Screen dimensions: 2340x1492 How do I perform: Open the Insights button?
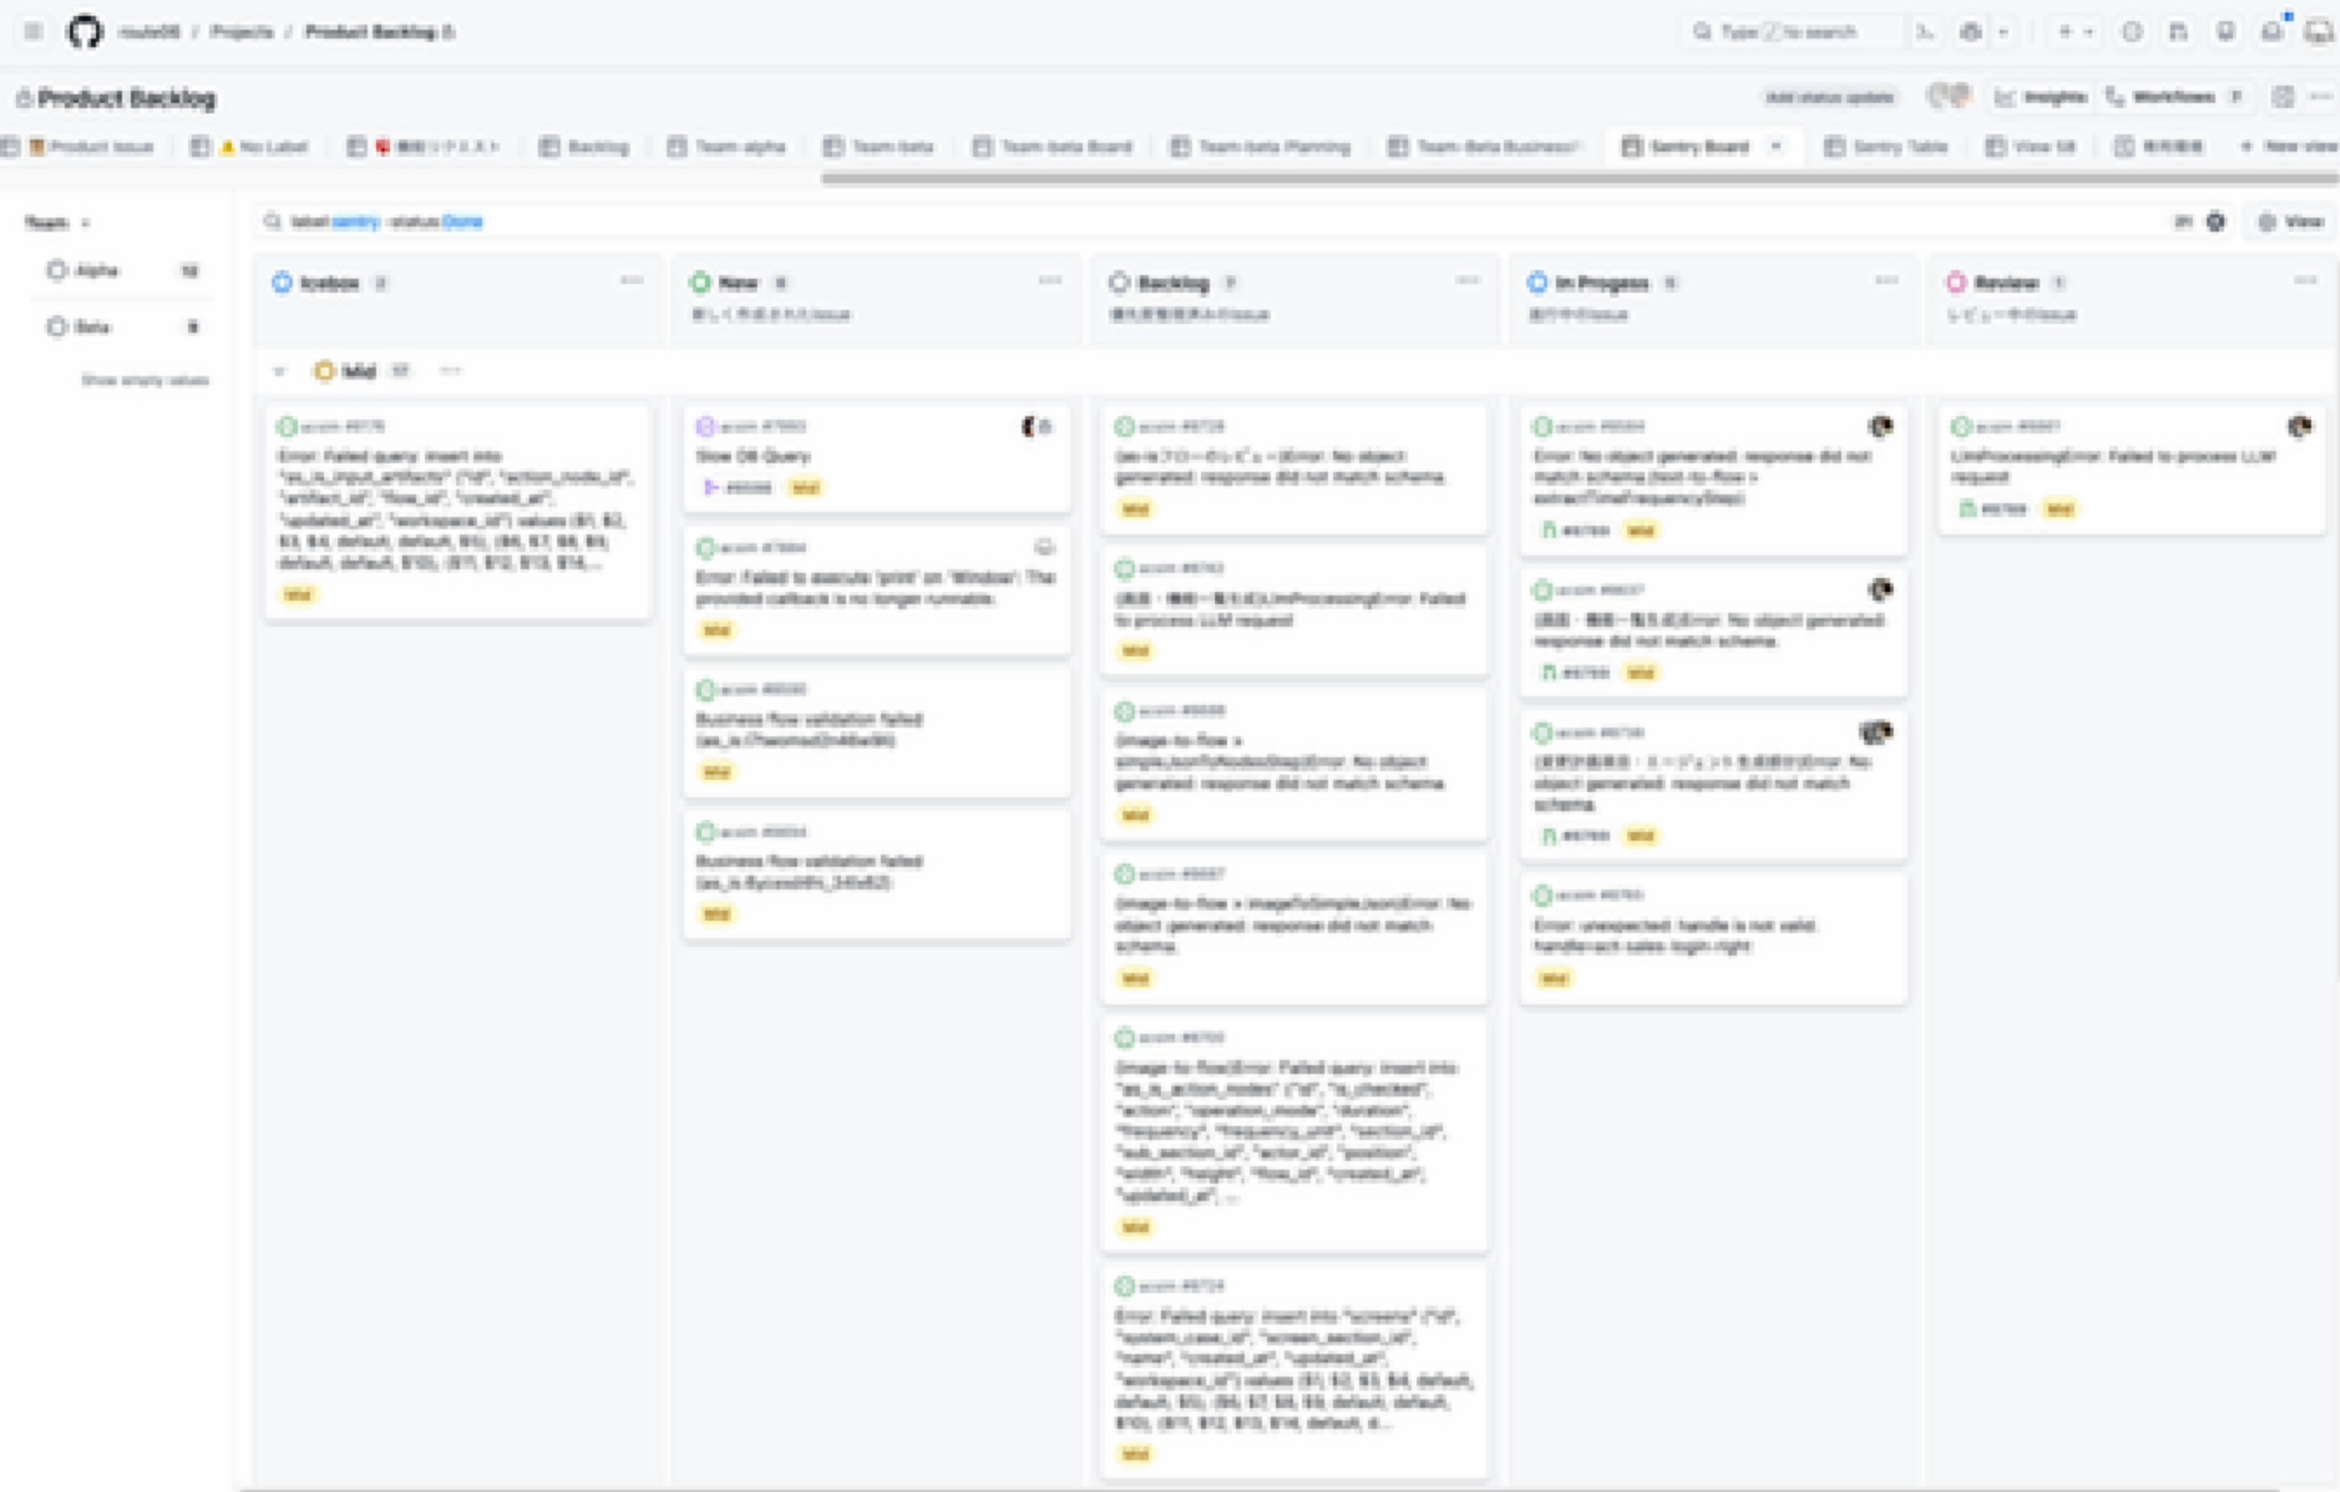(2041, 97)
